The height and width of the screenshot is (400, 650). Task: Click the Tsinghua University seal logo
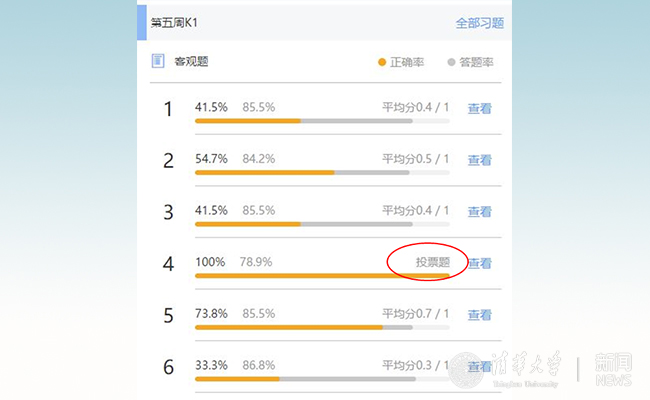(466, 369)
